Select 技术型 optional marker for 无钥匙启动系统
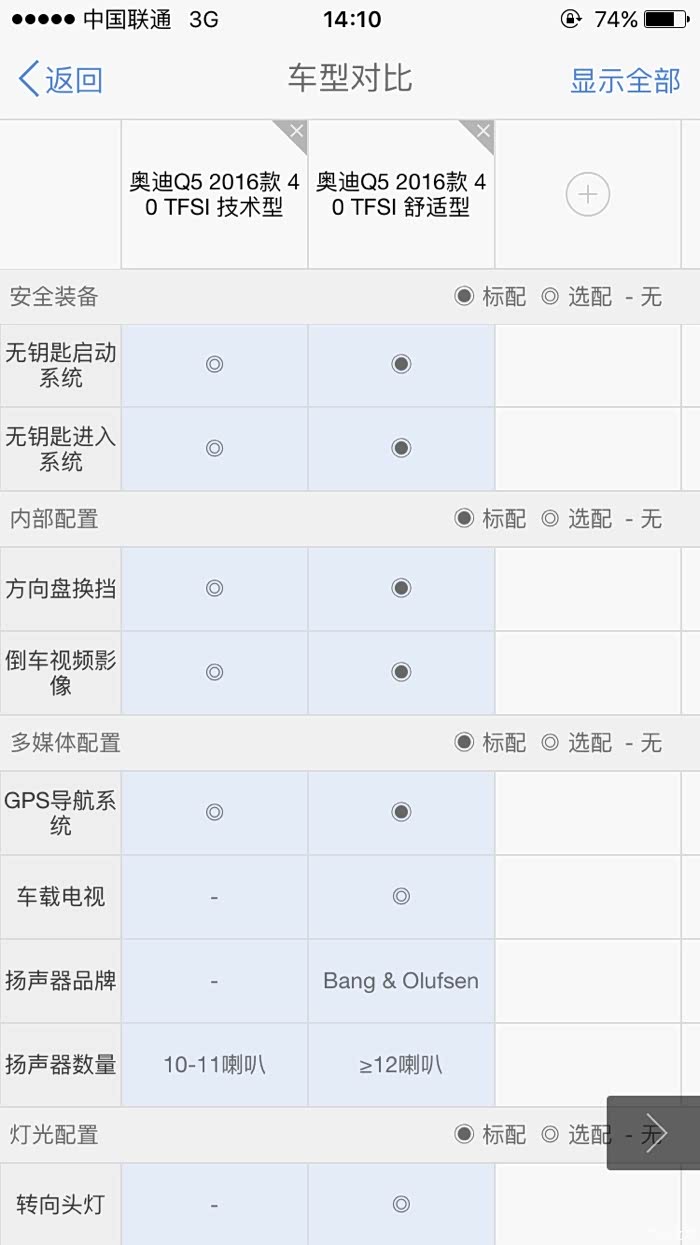The image size is (700, 1245). [x=214, y=364]
